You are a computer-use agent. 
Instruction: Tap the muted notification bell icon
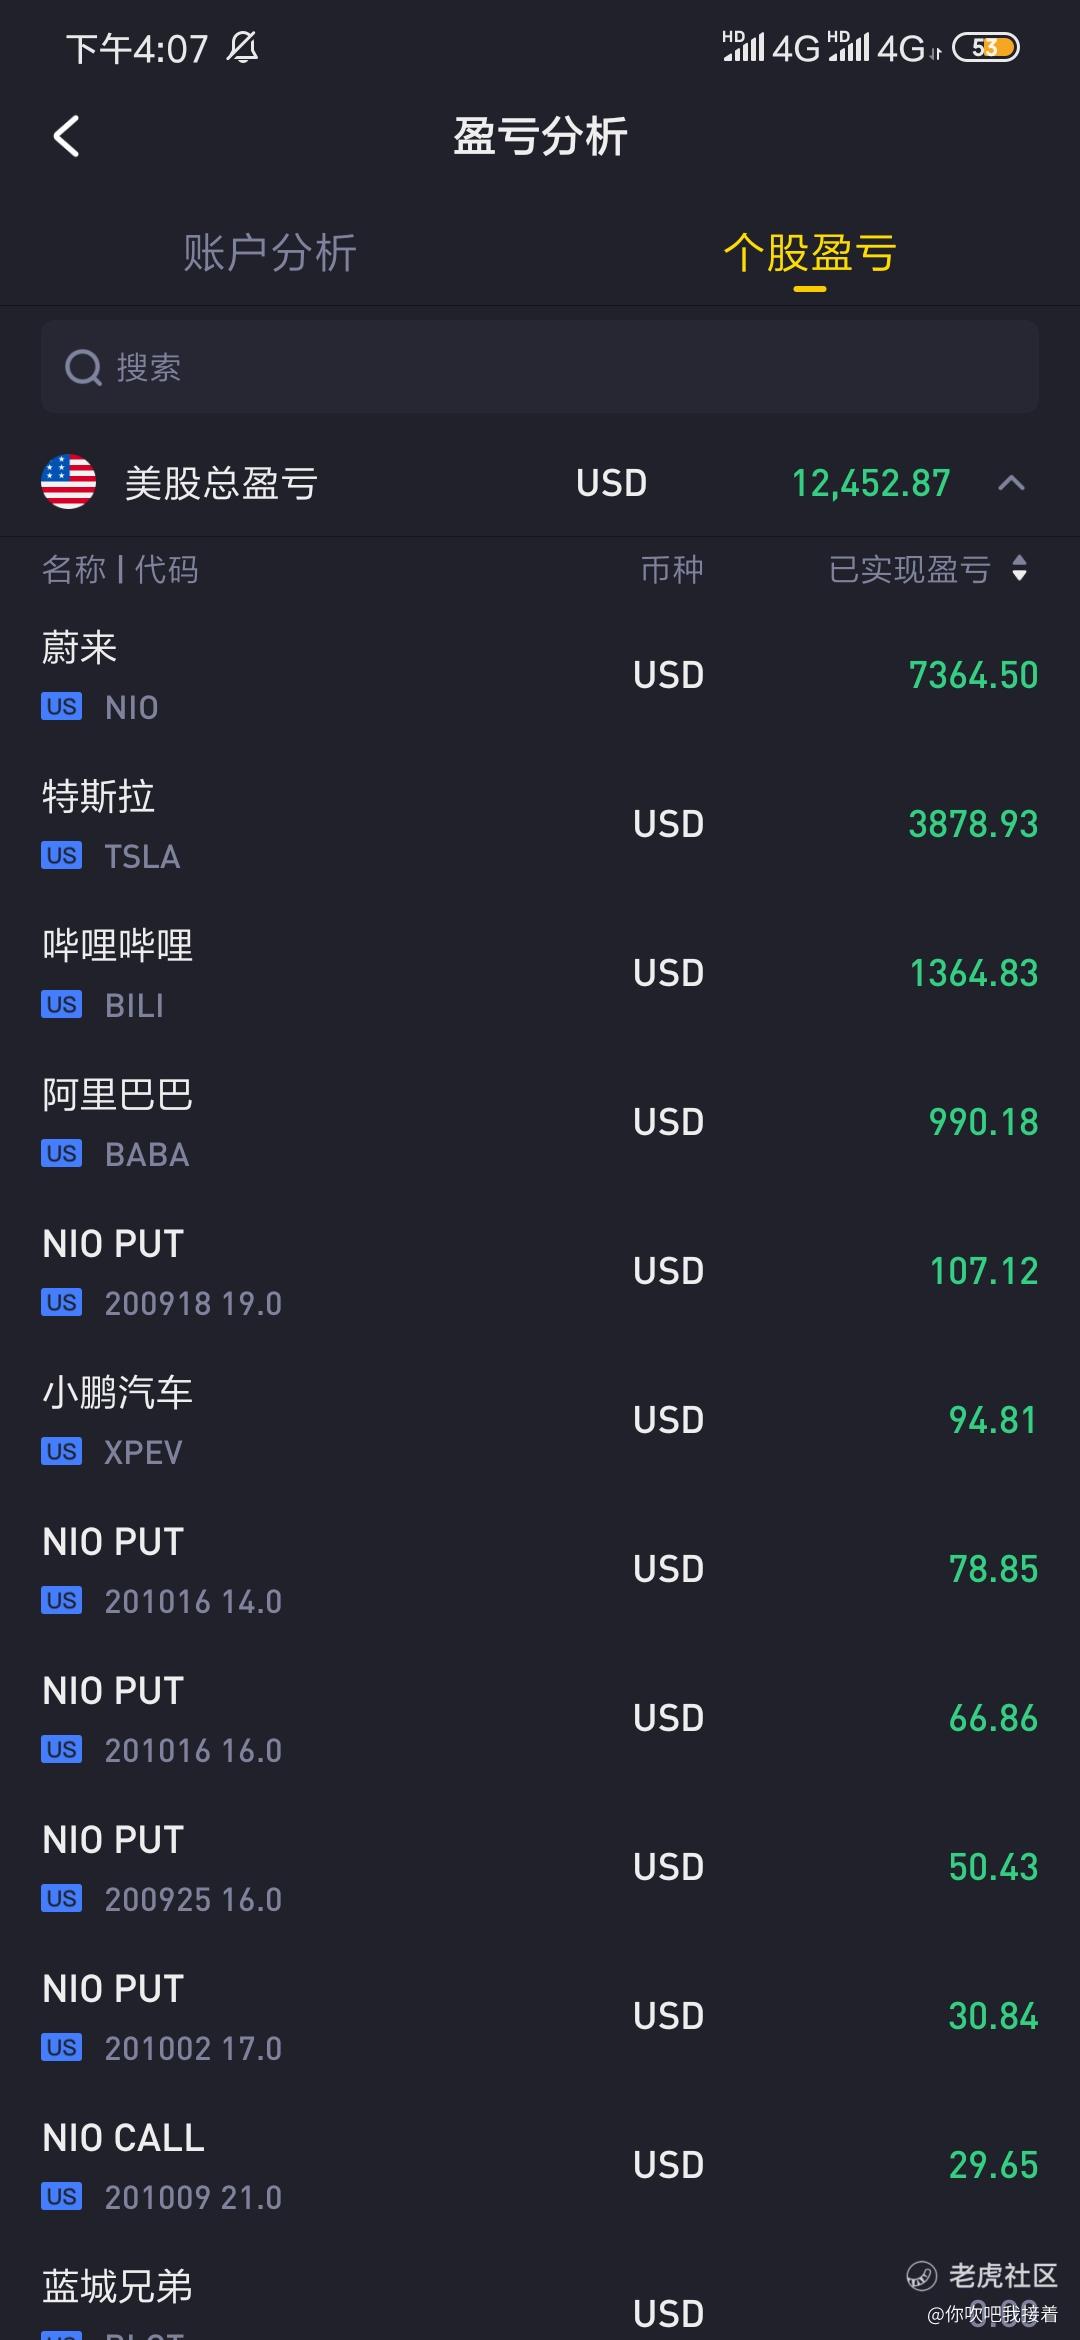243,47
